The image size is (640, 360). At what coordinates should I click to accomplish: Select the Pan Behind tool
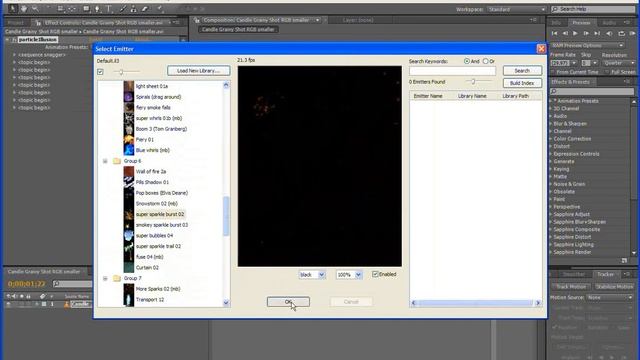(x=72, y=9)
